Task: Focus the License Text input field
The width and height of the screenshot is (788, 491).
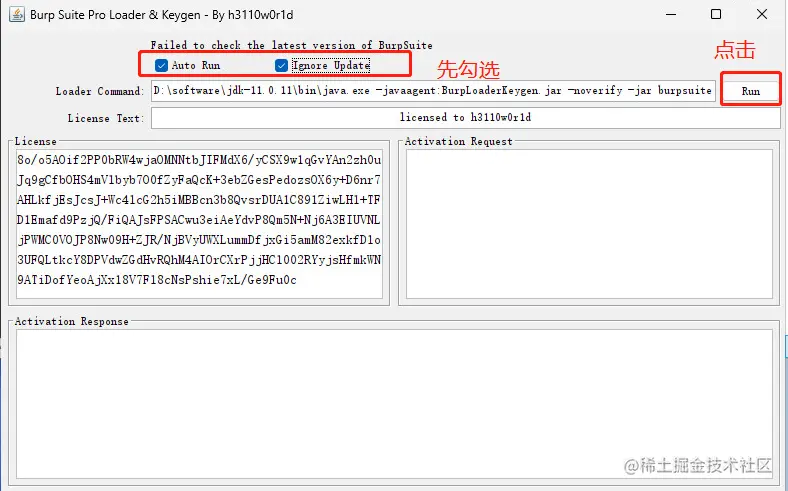Action: (465, 118)
